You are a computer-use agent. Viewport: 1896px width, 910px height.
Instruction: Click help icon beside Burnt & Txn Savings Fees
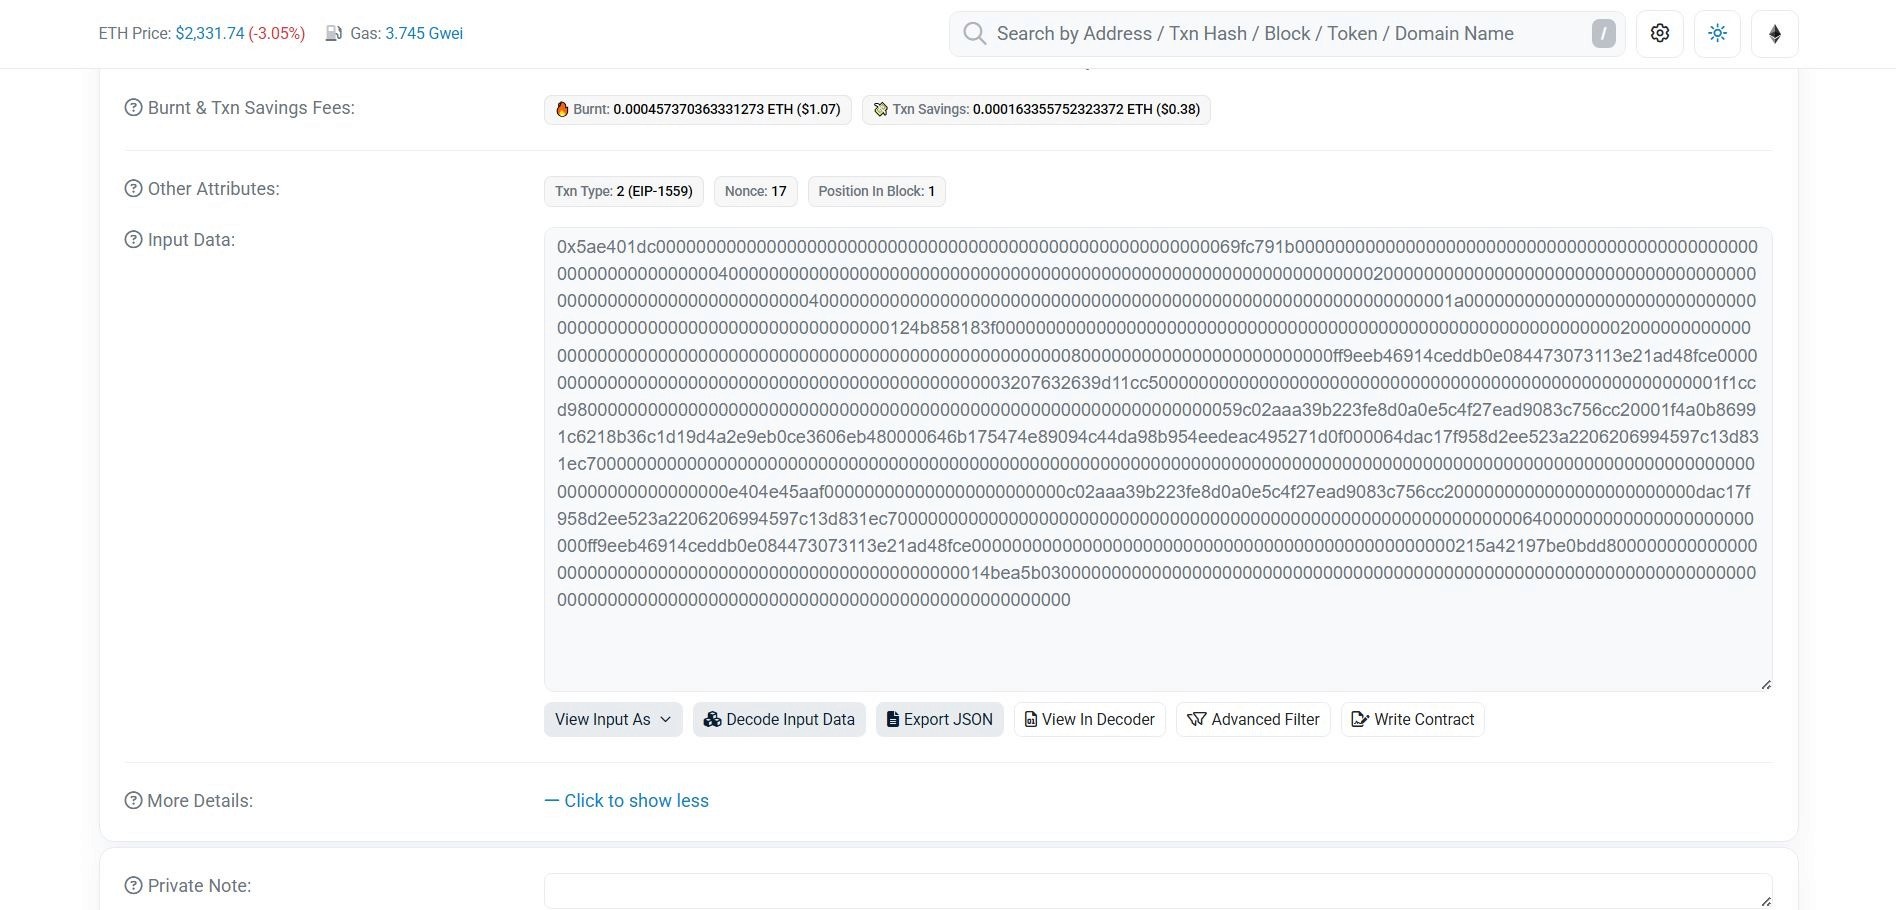(133, 107)
